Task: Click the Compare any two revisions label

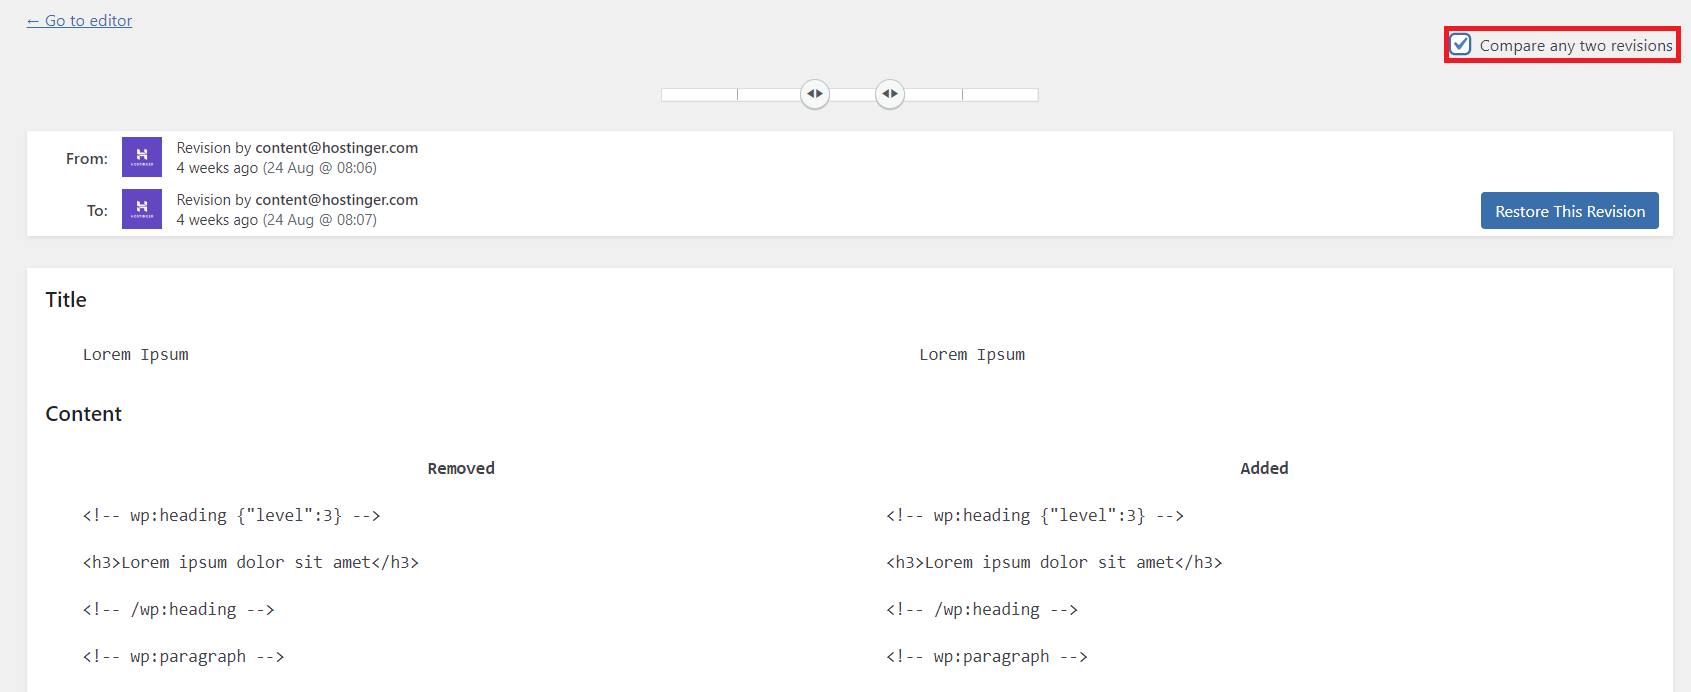Action: point(1576,45)
